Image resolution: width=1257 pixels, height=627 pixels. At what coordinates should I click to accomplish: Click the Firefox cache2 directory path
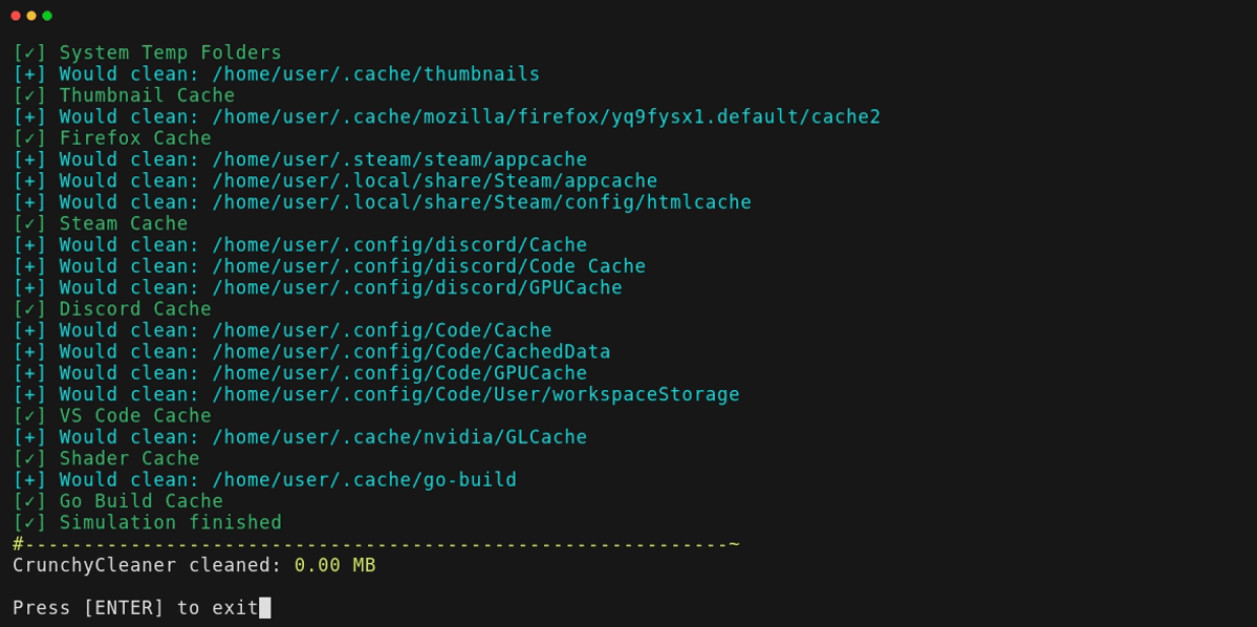pyautogui.click(x=546, y=117)
